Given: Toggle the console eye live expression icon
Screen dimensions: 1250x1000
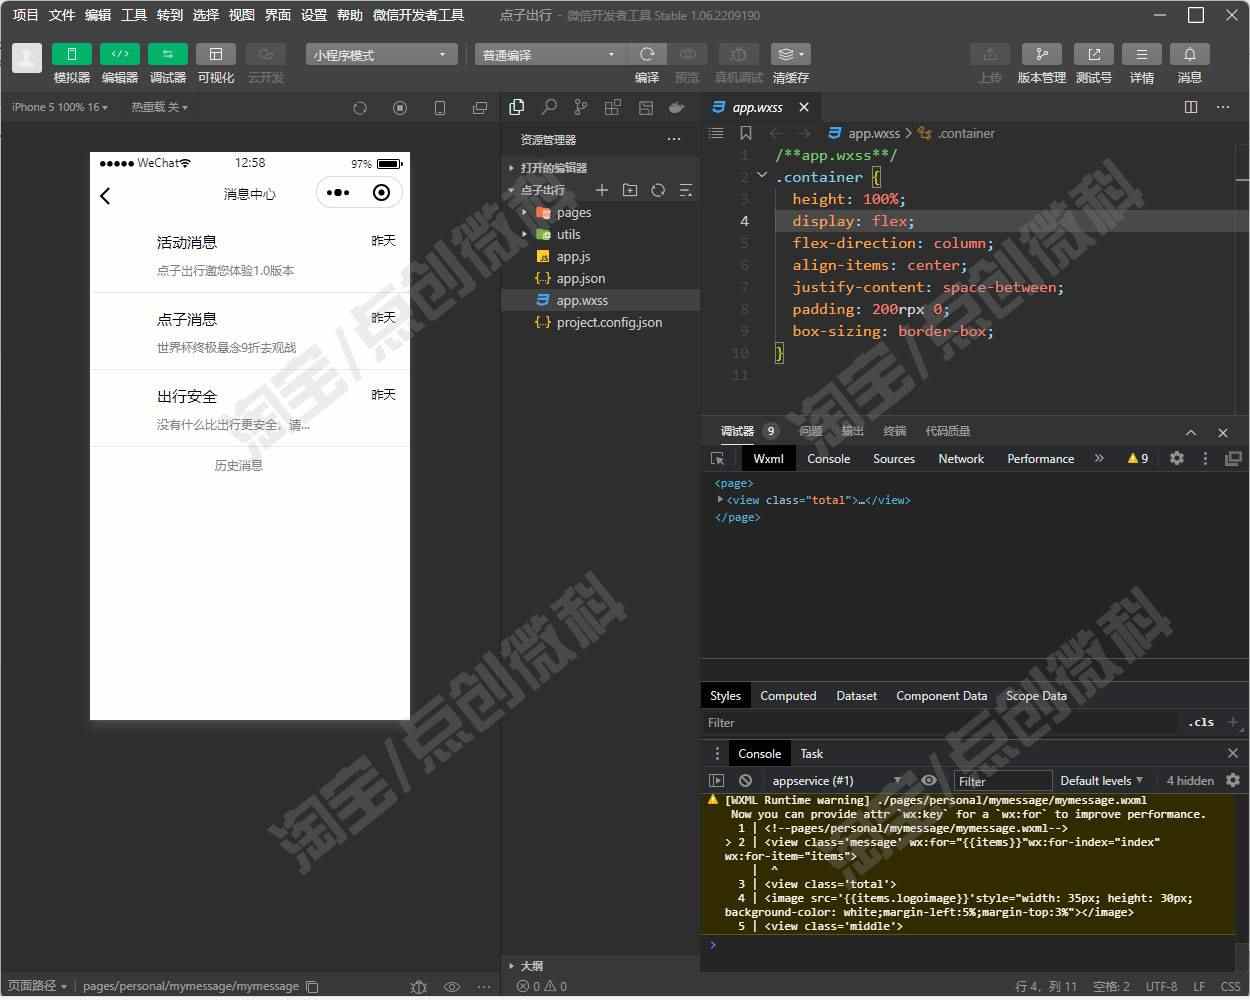Looking at the screenshot, I should [x=929, y=780].
